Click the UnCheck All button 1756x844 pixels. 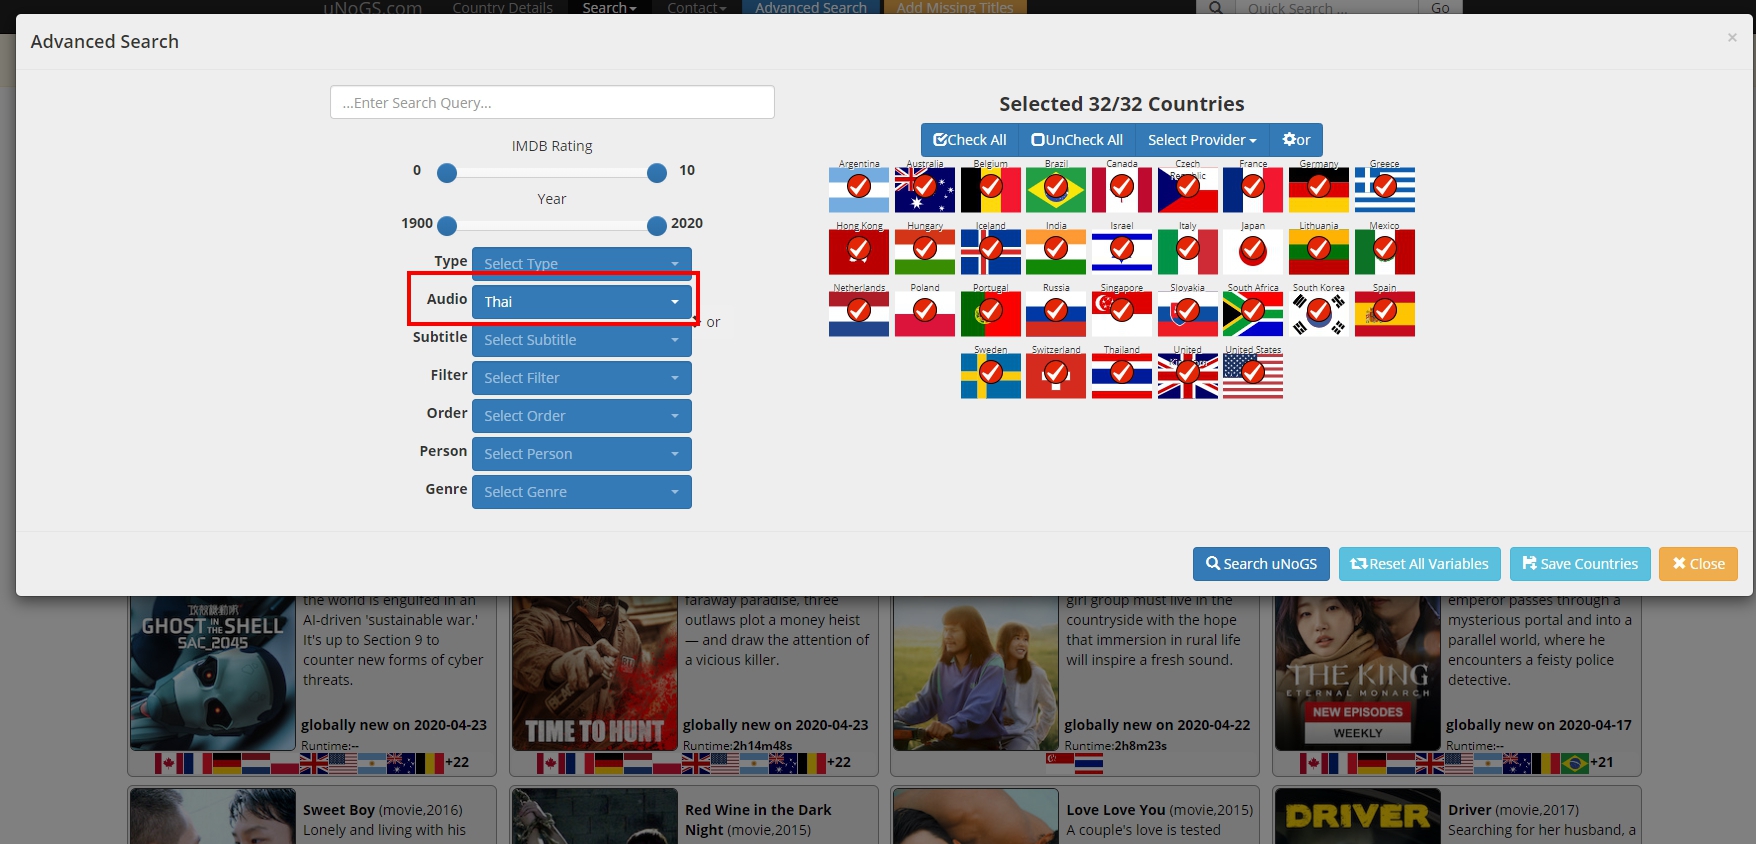(x=1077, y=140)
